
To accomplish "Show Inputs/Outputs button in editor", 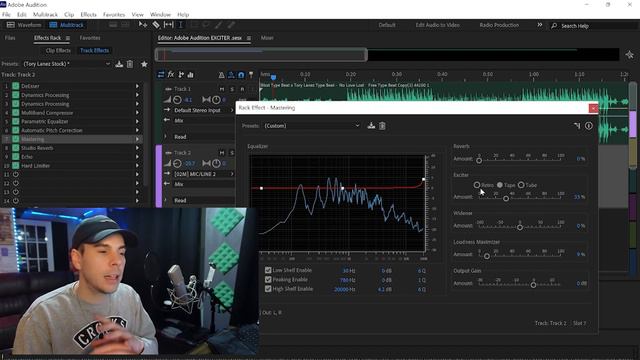I will [x=161, y=75].
